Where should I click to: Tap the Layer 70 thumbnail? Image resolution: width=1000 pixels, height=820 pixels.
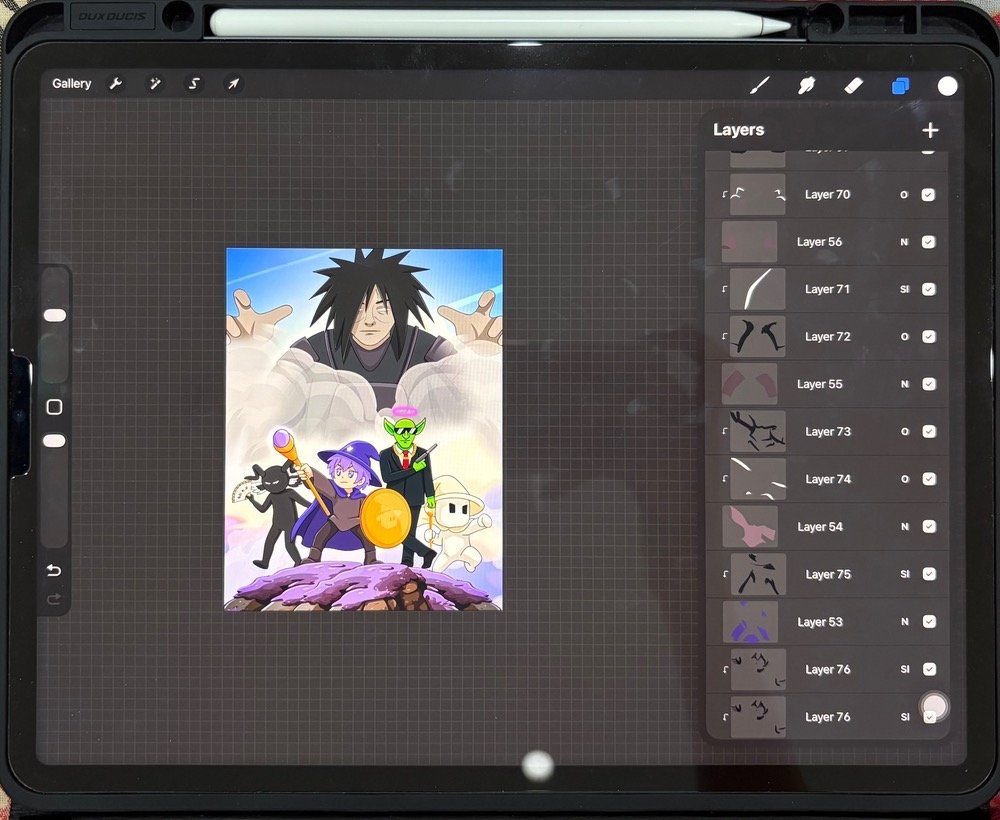(x=758, y=194)
